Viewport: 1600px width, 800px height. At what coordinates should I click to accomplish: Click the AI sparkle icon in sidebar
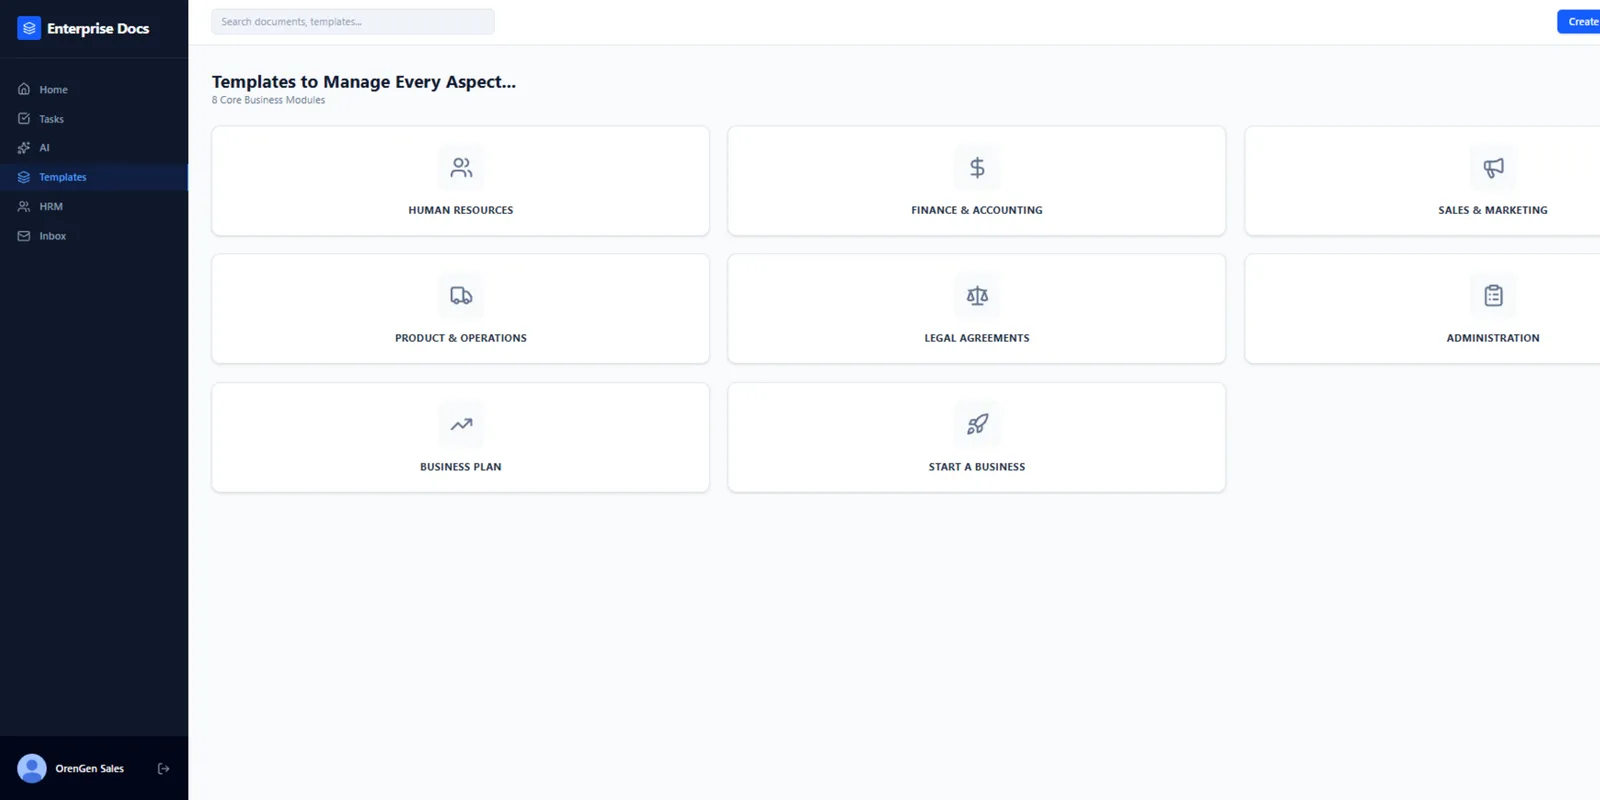pyautogui.click(x=24, y=147)
